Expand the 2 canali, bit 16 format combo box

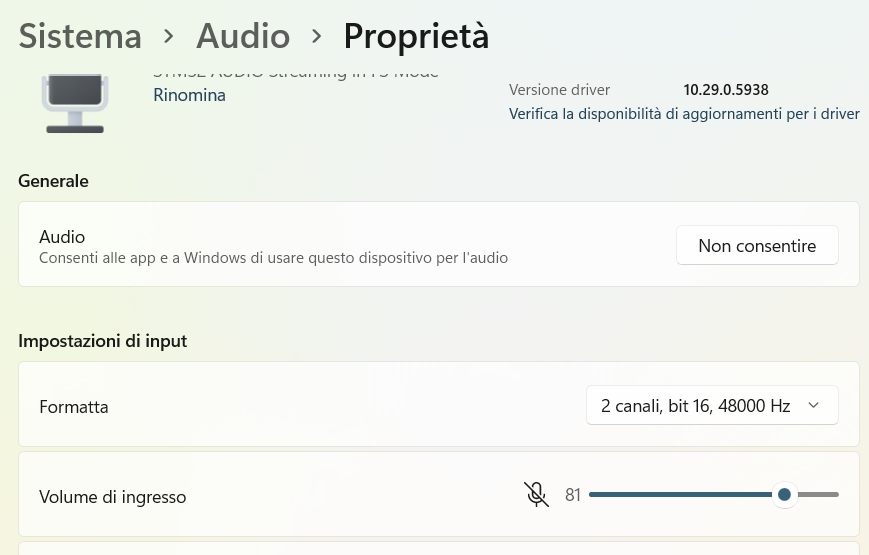712,405
